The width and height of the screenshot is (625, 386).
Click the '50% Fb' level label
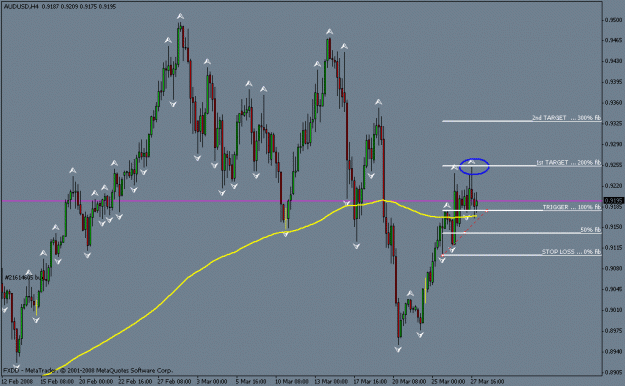[x=591, y=230]
